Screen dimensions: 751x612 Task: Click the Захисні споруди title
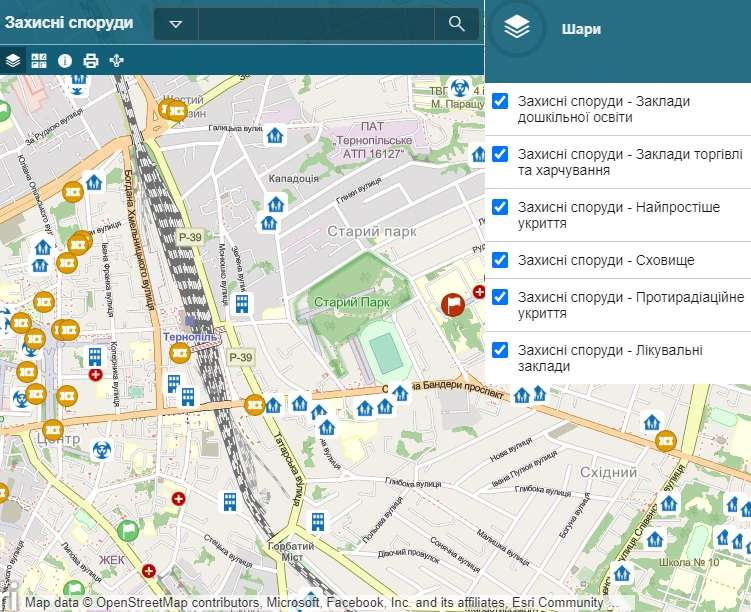tap(69, 22)
